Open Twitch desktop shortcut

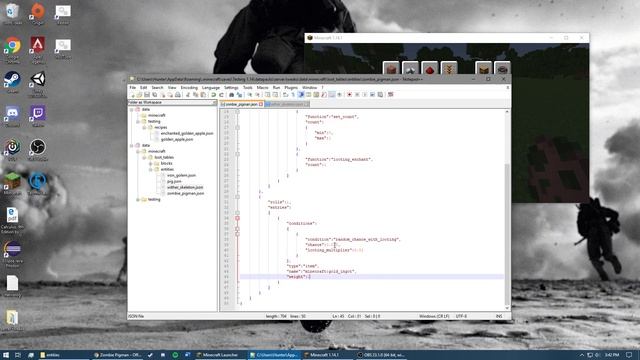pos(38,113)
